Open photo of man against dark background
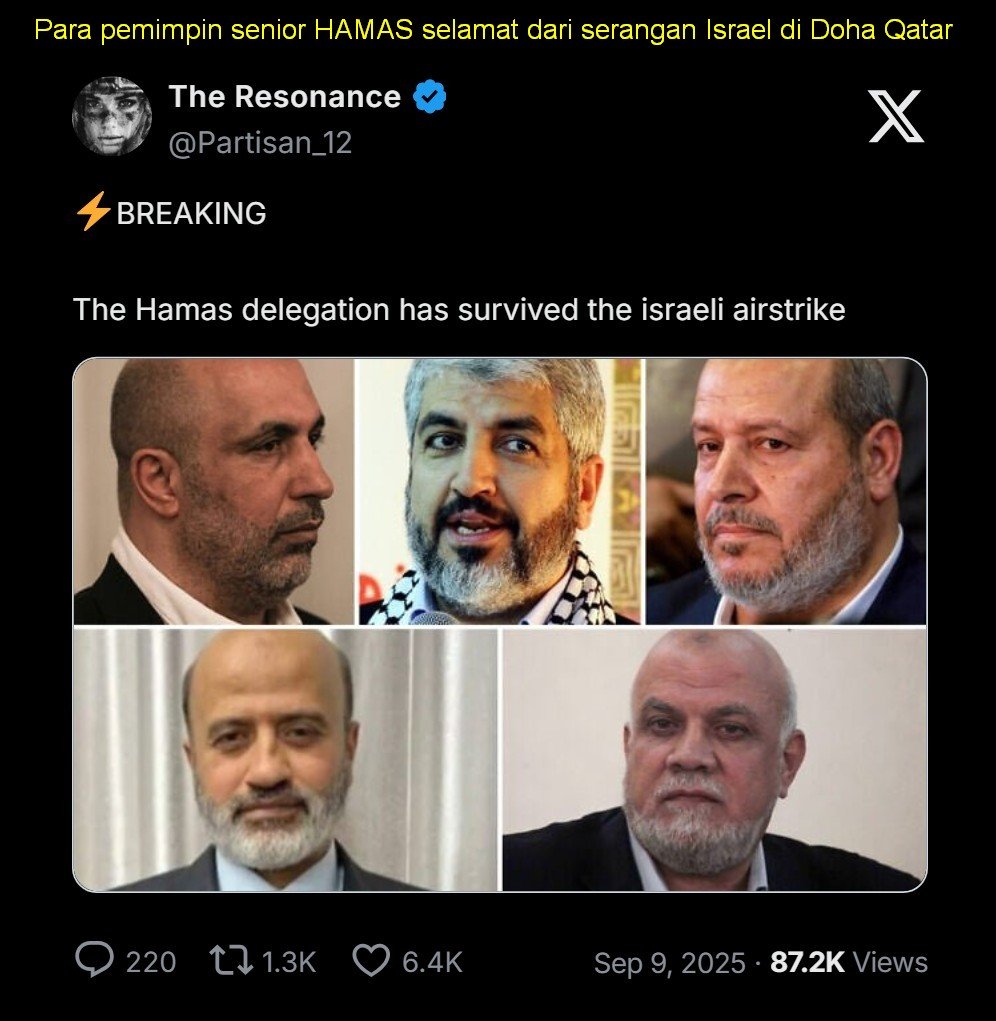The height and width of the screenshot is (1021, 996). (786, 492)
